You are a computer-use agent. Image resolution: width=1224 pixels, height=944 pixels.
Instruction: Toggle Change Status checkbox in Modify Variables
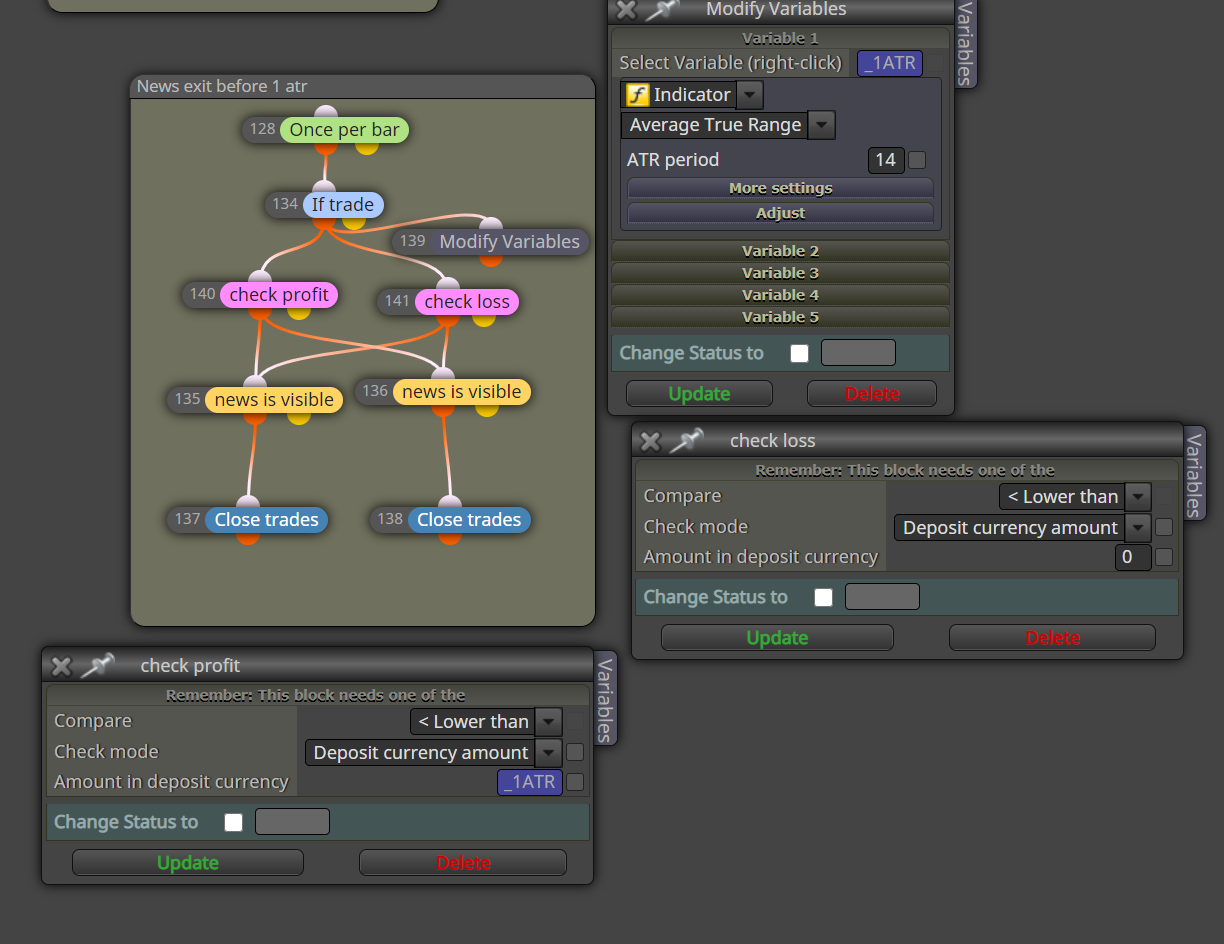tap(799, 353)
